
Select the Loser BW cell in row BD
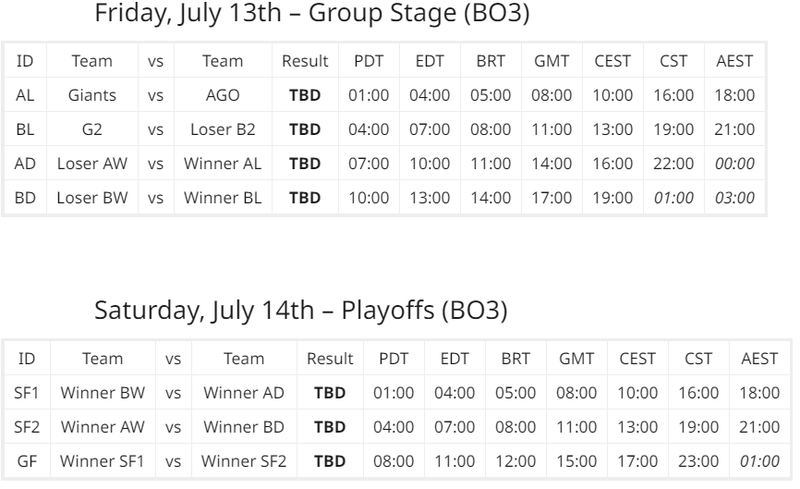pyautogui.click(x=92, y=198)
